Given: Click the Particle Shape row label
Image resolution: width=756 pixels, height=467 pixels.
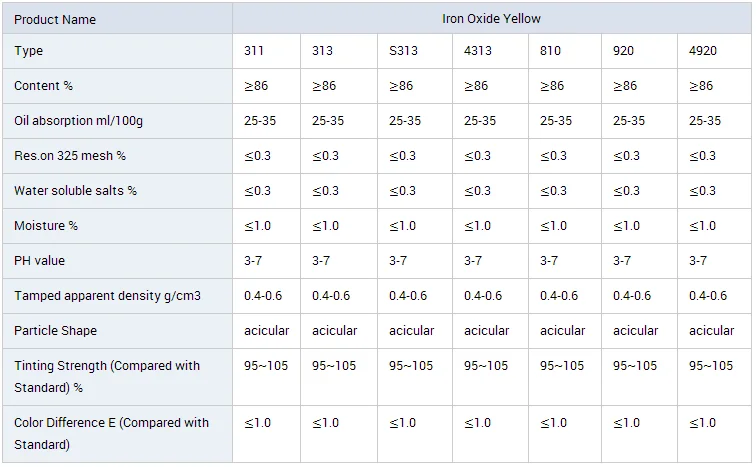Looking at the screenshot, I should (x=56, y=331).
